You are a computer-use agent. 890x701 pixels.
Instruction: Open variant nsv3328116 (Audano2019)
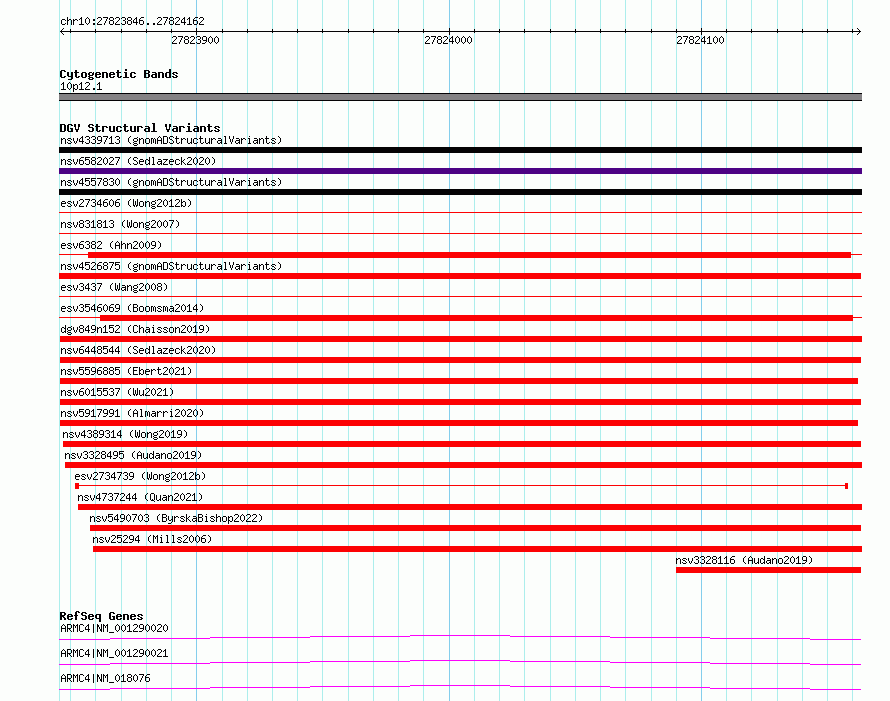[x=744, y=560]
